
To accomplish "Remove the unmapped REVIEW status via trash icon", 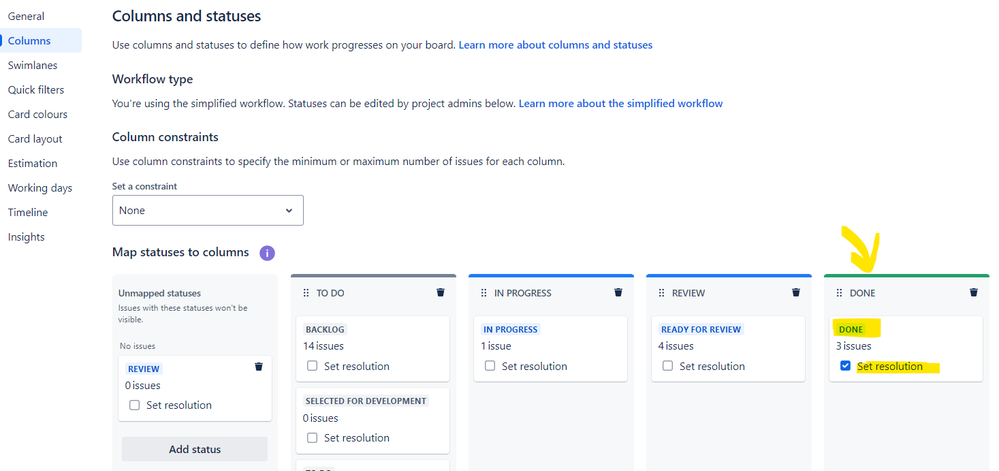I will (259, 366).
